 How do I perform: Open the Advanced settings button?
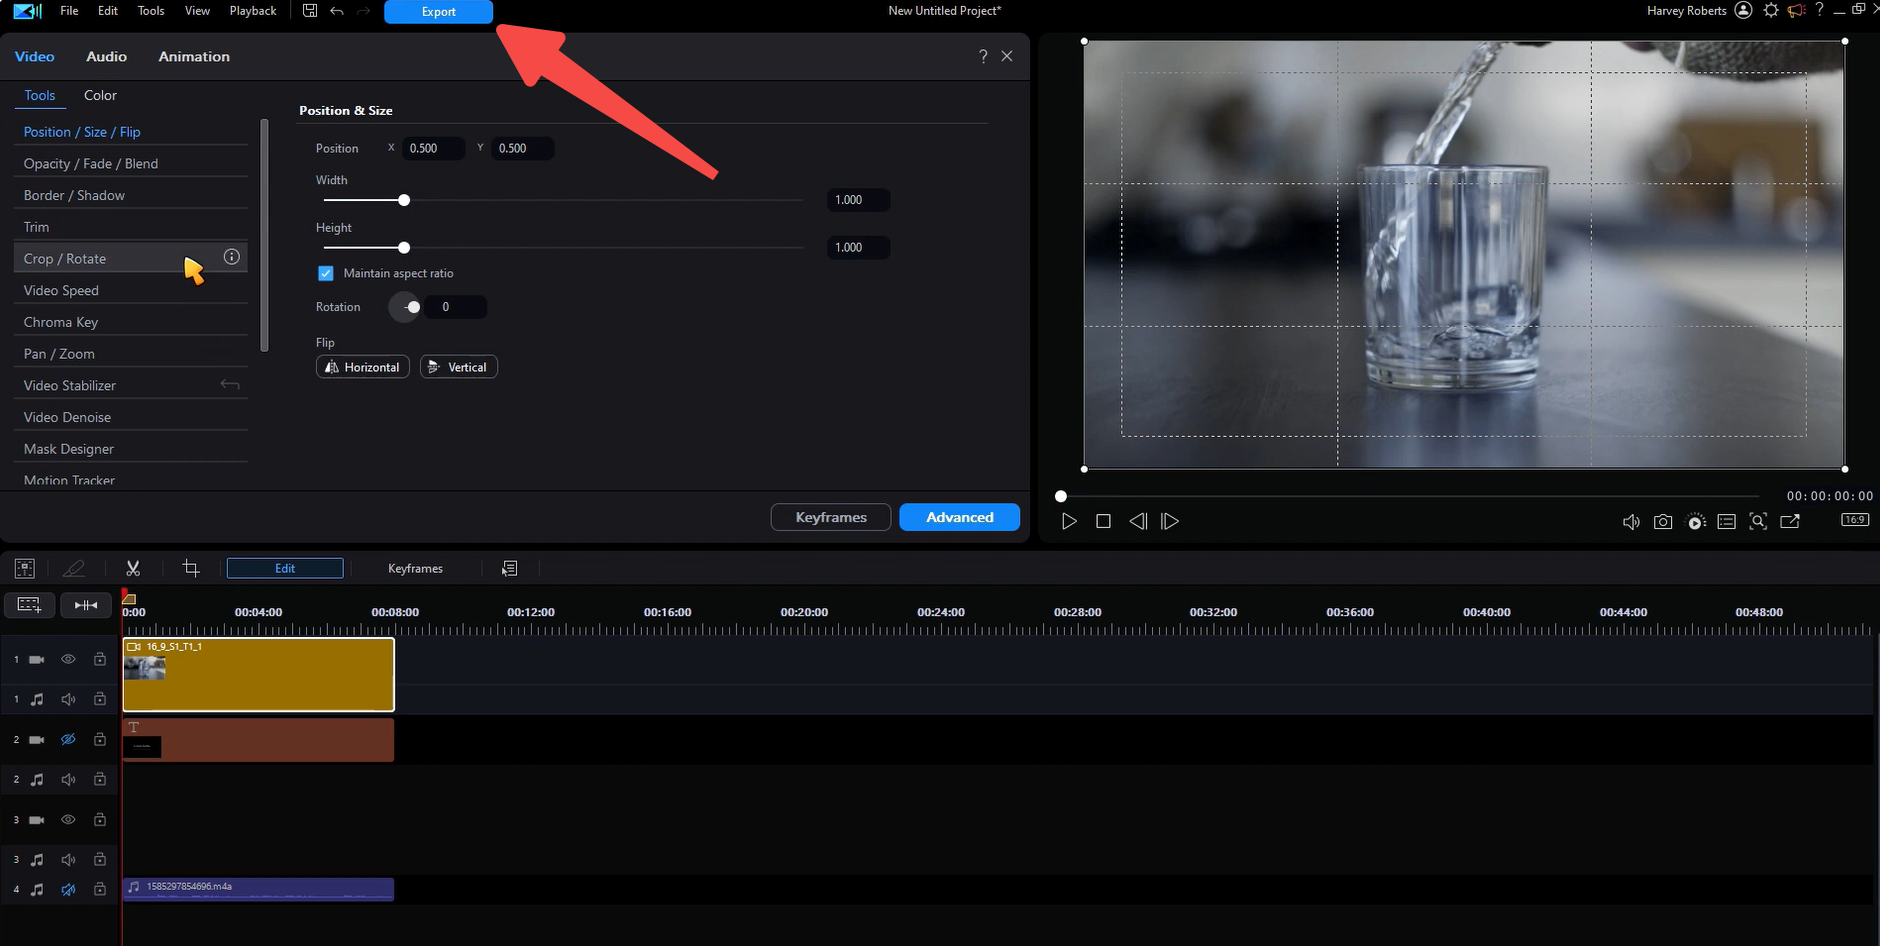coord(958,517)
